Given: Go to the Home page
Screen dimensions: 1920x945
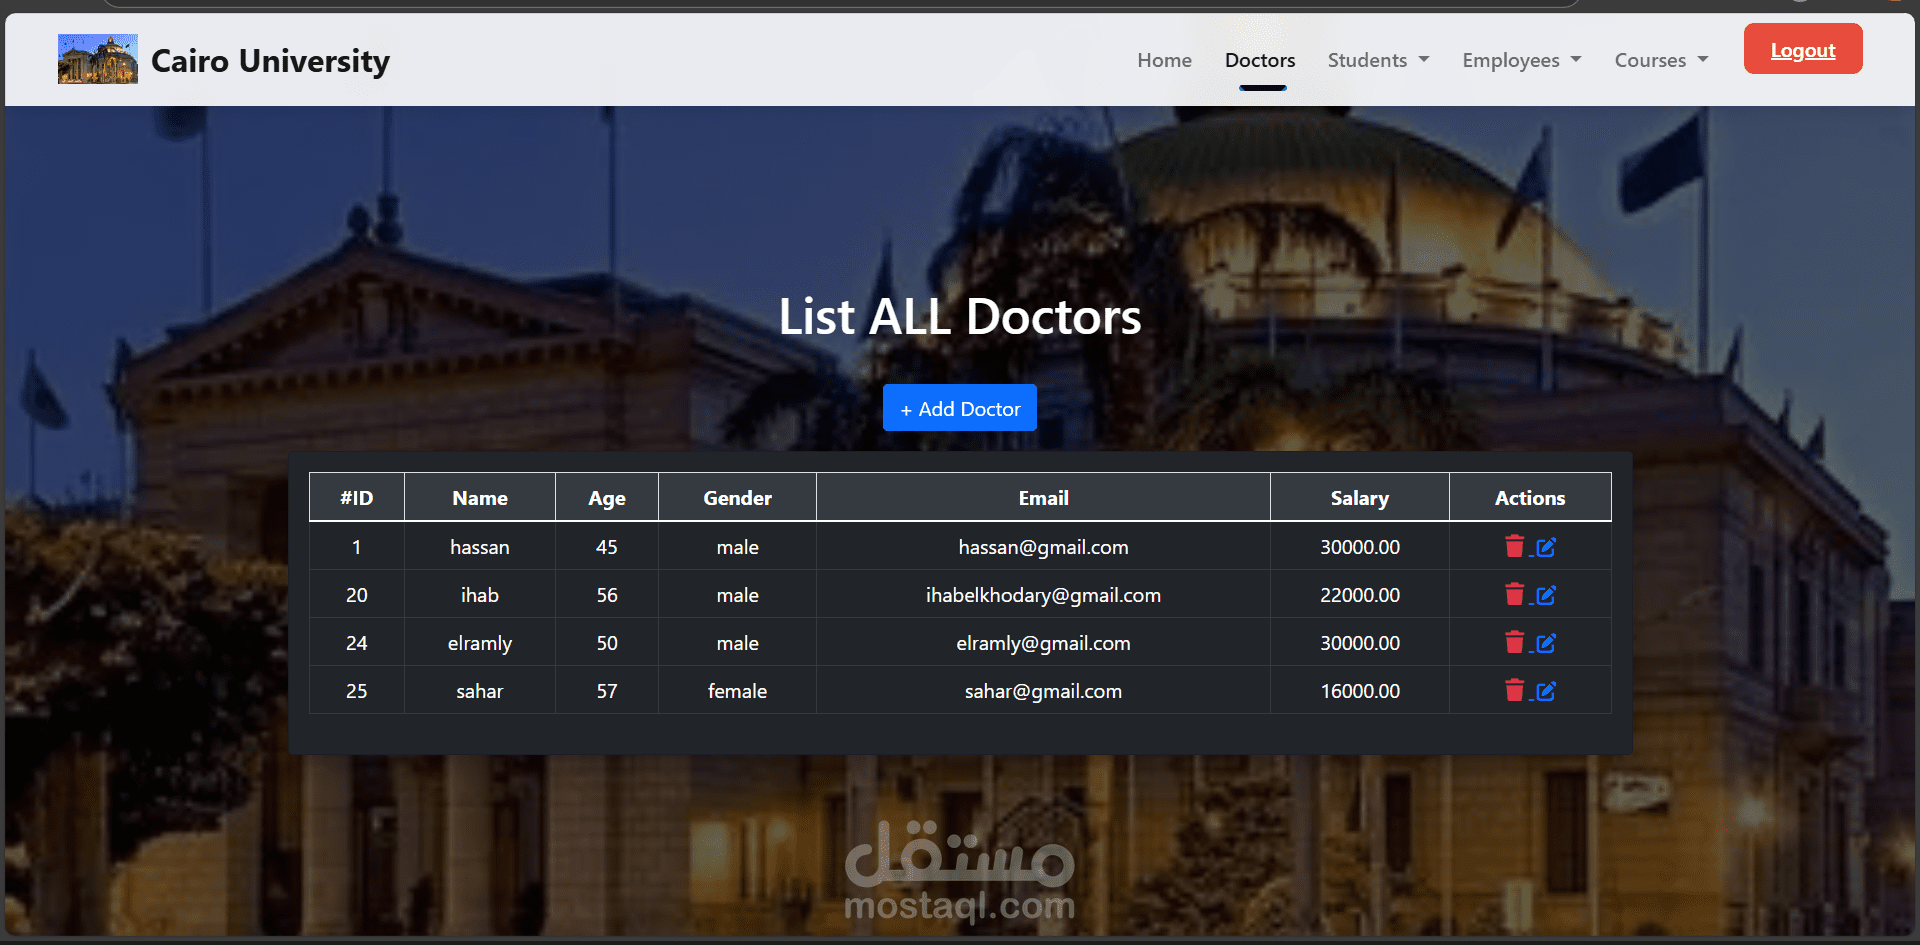Looking at the screenshot, I should click(1164, 60).
